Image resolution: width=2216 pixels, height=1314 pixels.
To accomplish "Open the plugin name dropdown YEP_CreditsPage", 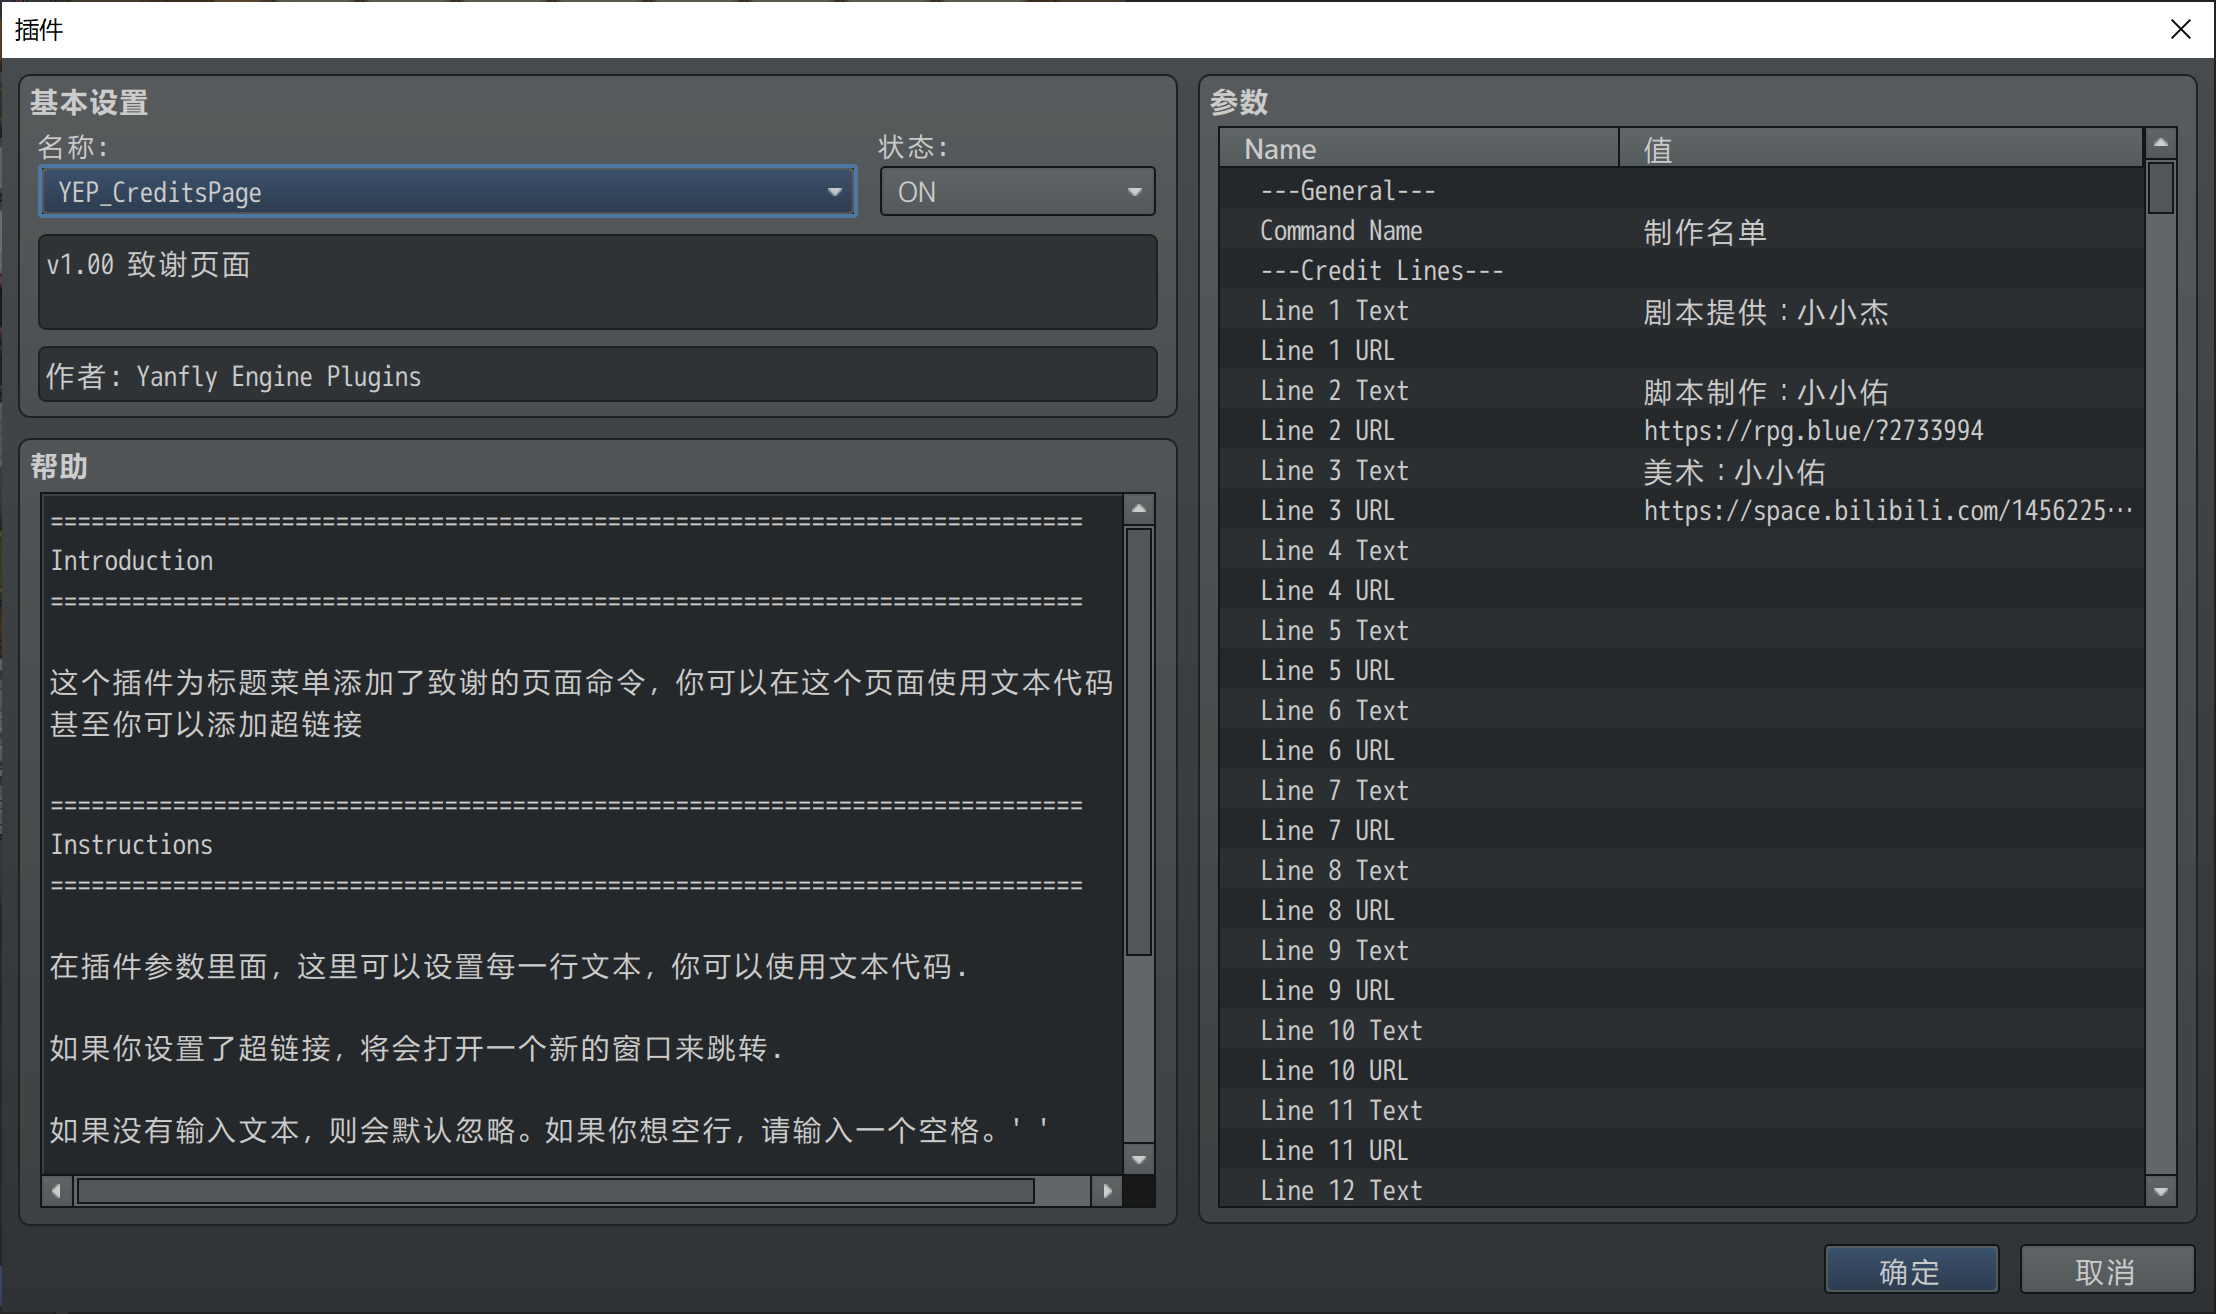I will tap(447, 191).
